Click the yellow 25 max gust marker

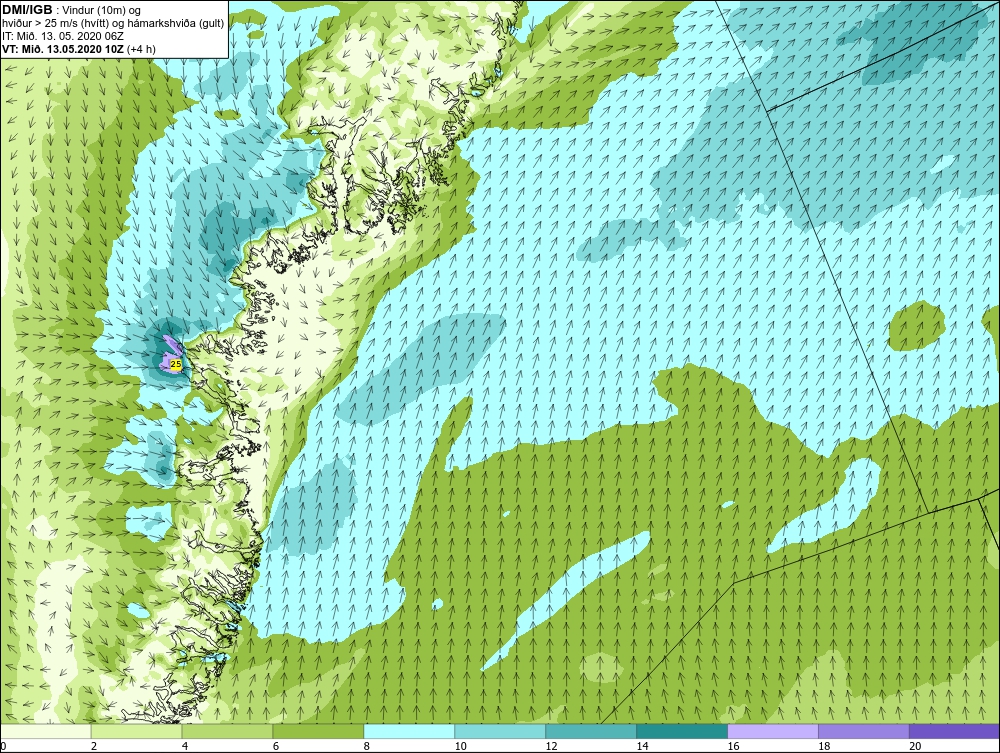(177, 364)
